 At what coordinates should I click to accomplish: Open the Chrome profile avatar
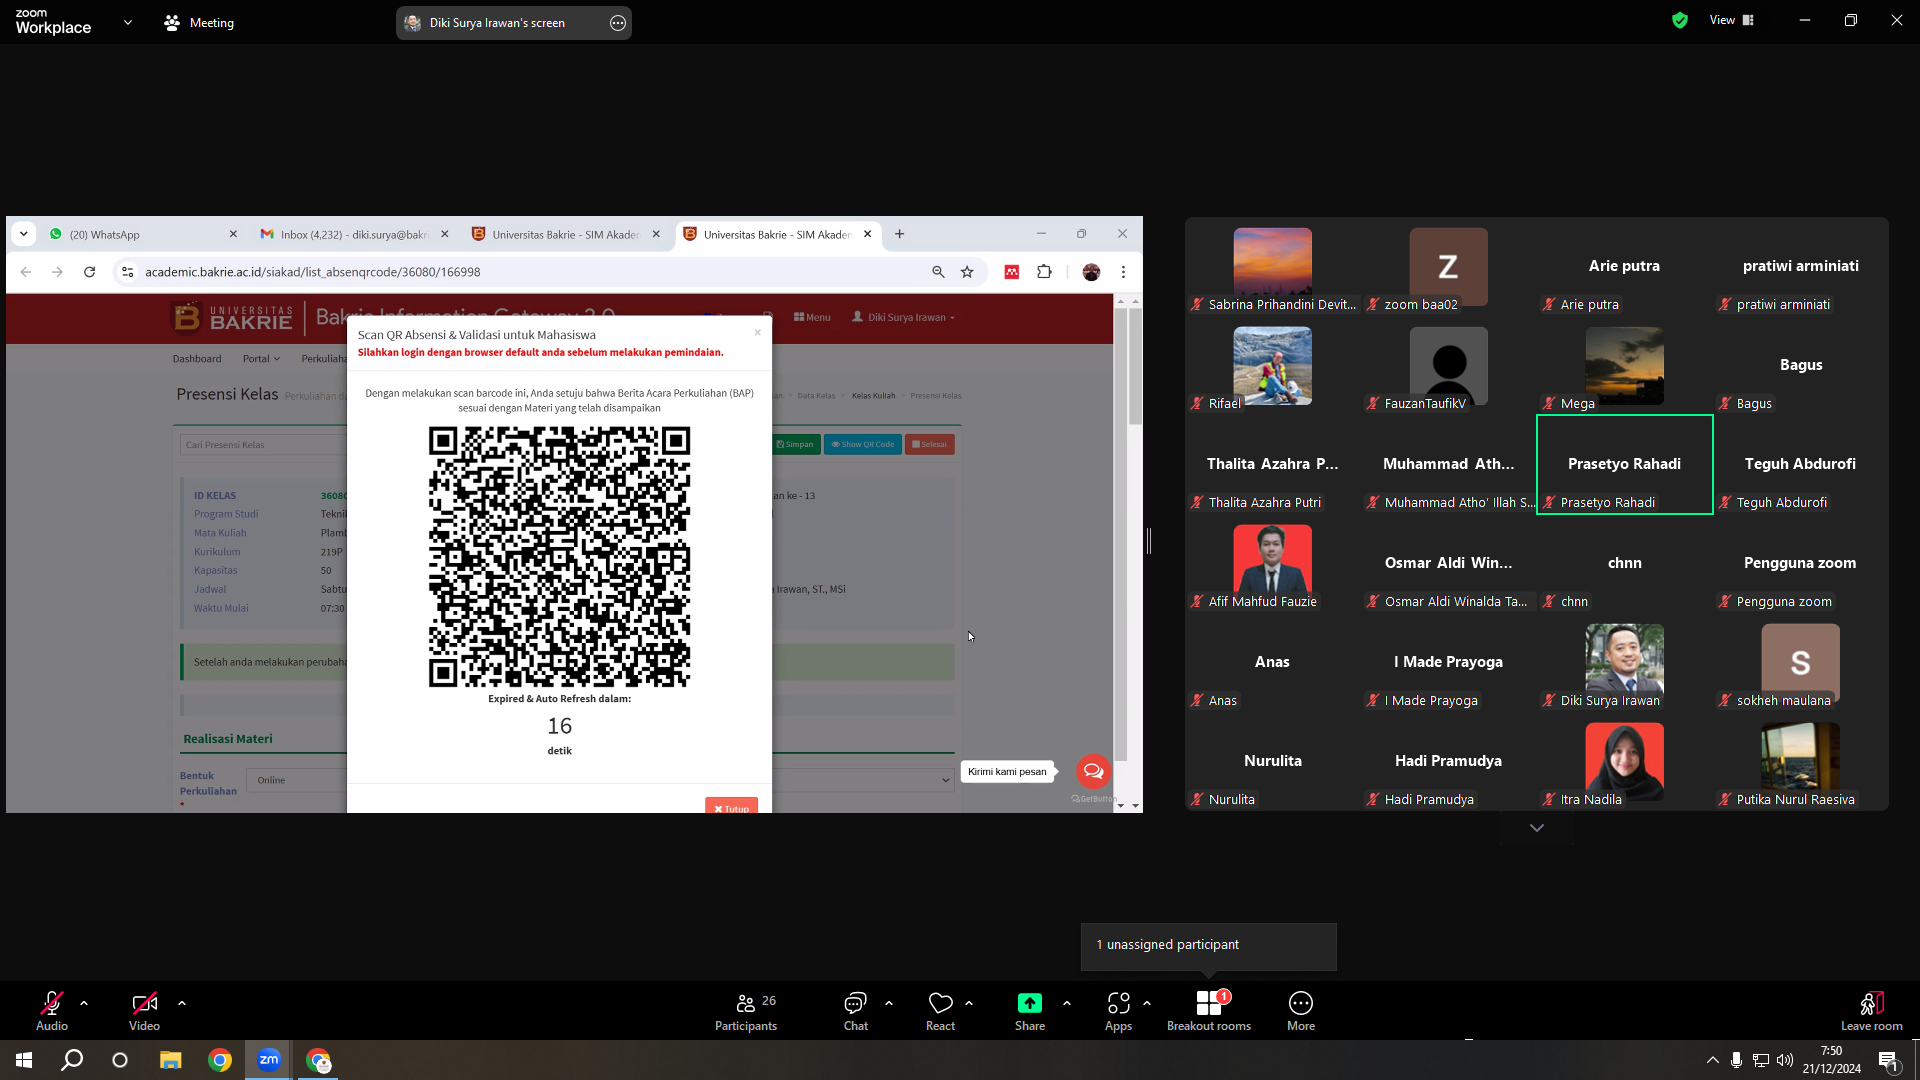point(1092,272)
